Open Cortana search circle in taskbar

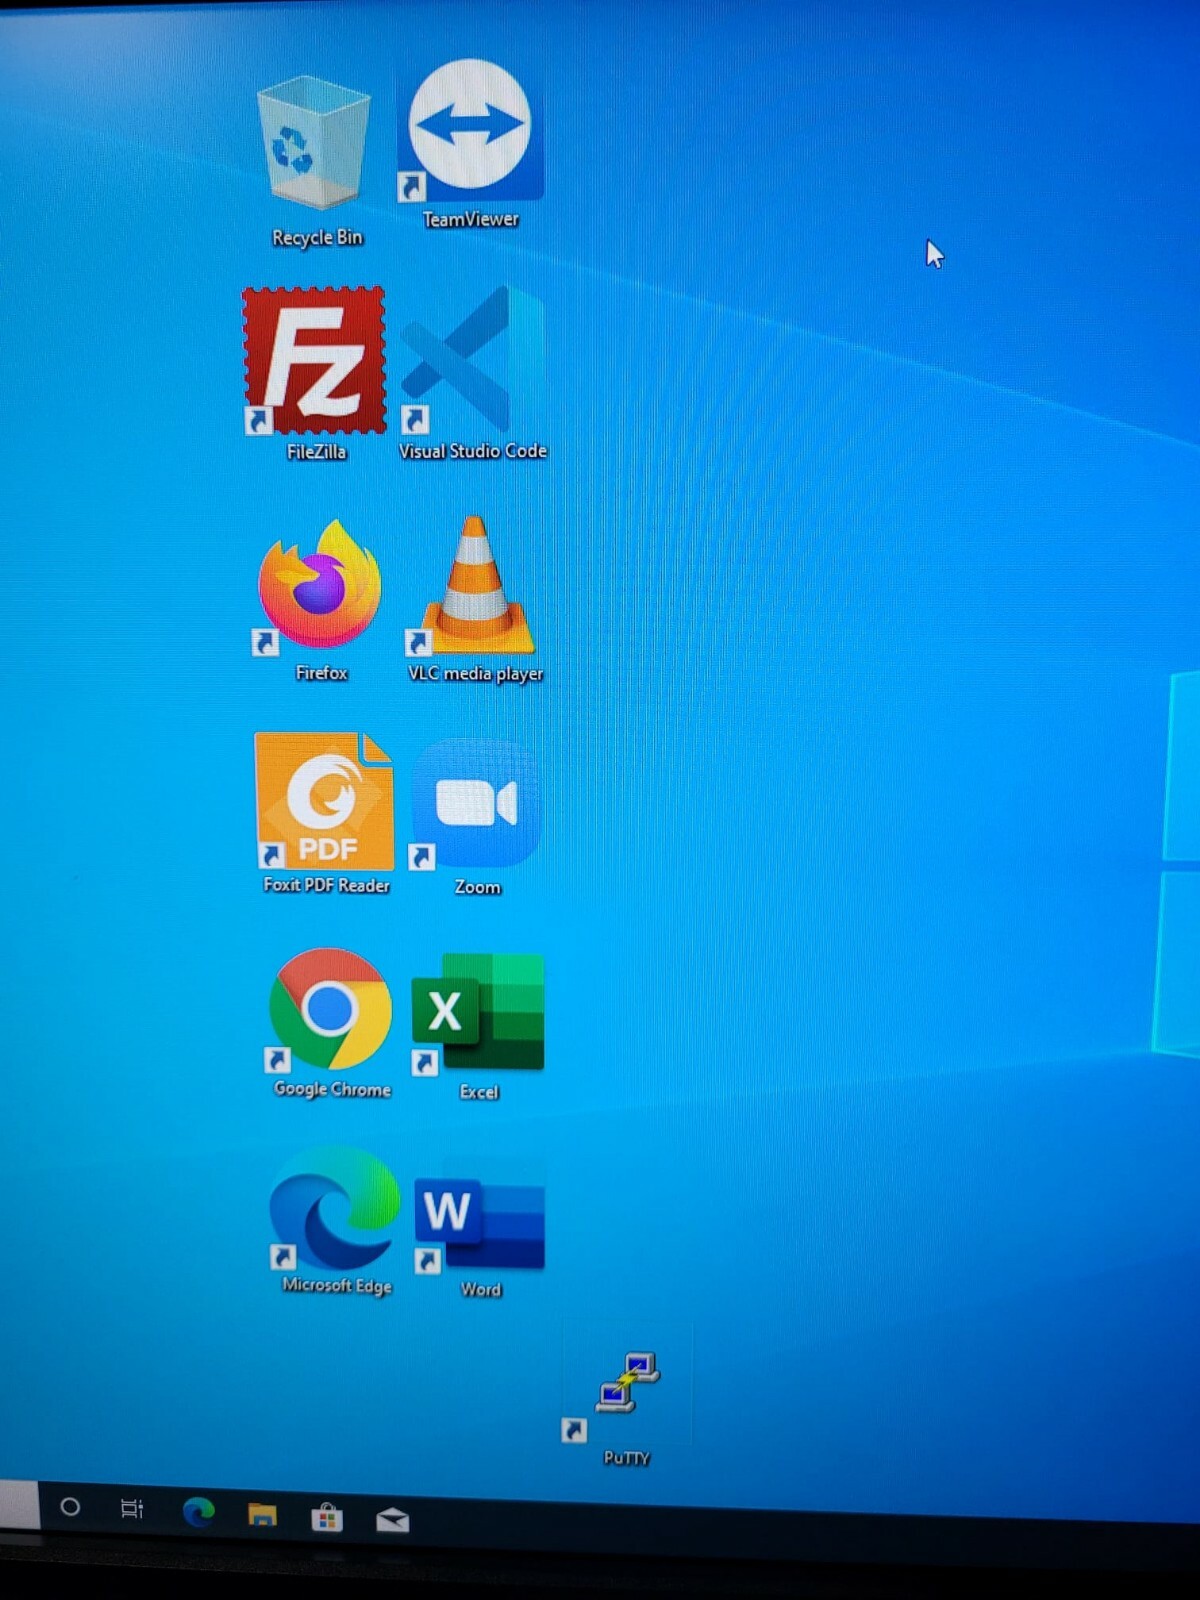pyautogui.click(x=70, y=1506)
